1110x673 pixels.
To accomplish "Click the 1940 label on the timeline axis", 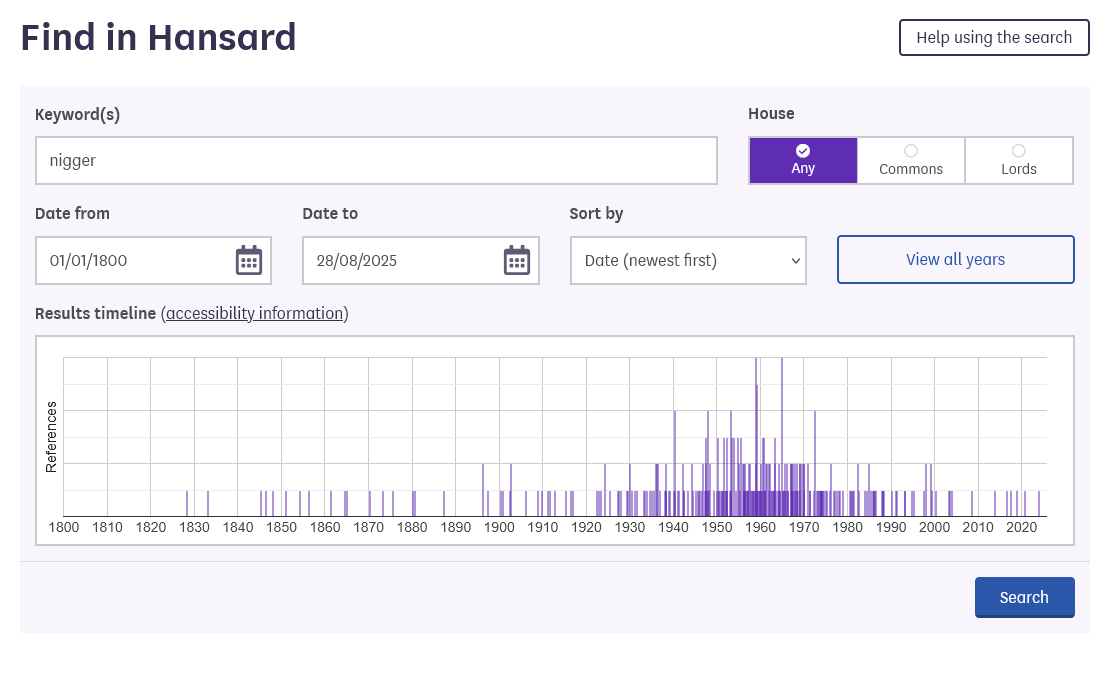I will (673, 527).
